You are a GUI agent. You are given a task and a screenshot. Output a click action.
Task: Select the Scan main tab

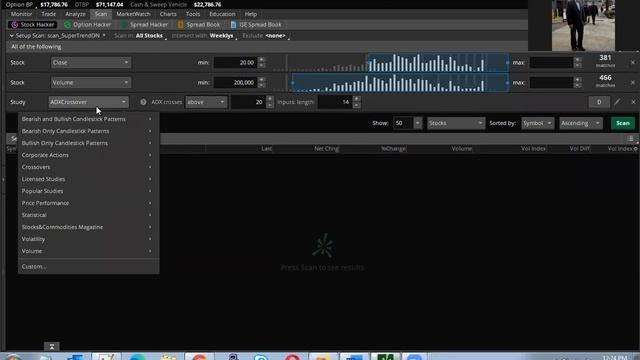[x=100, y=14]
